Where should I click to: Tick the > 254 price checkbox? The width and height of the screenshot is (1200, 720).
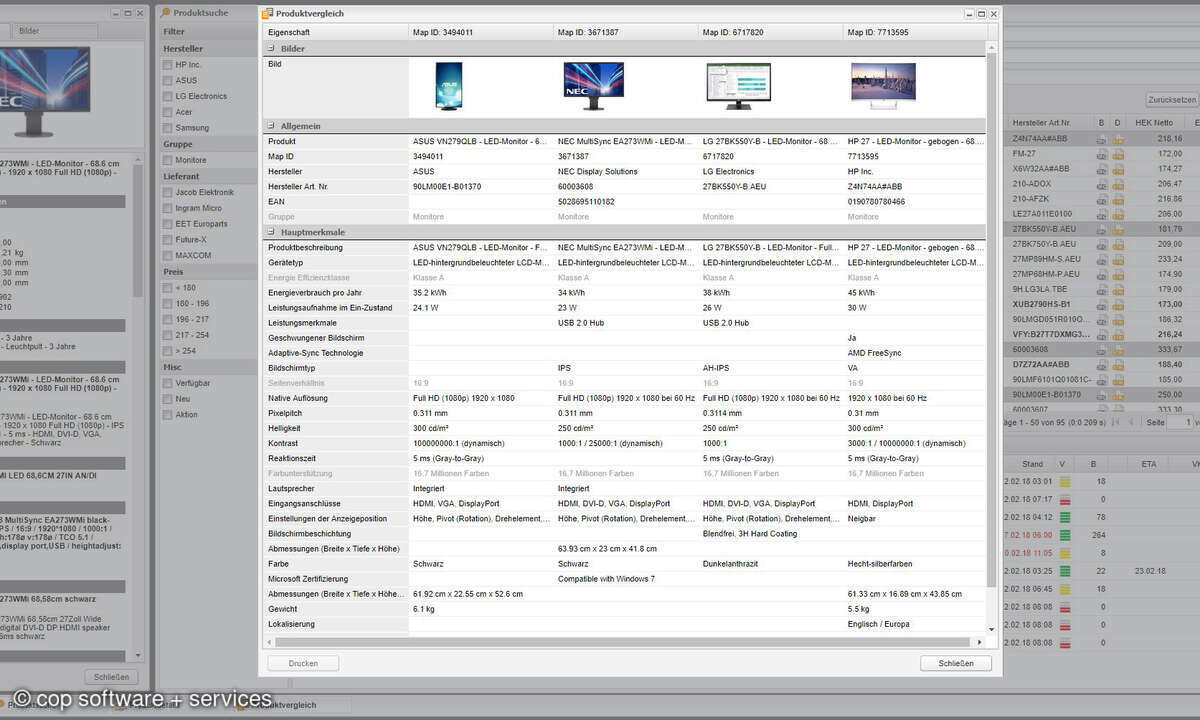pyautogui.click(x=168, y=352)
